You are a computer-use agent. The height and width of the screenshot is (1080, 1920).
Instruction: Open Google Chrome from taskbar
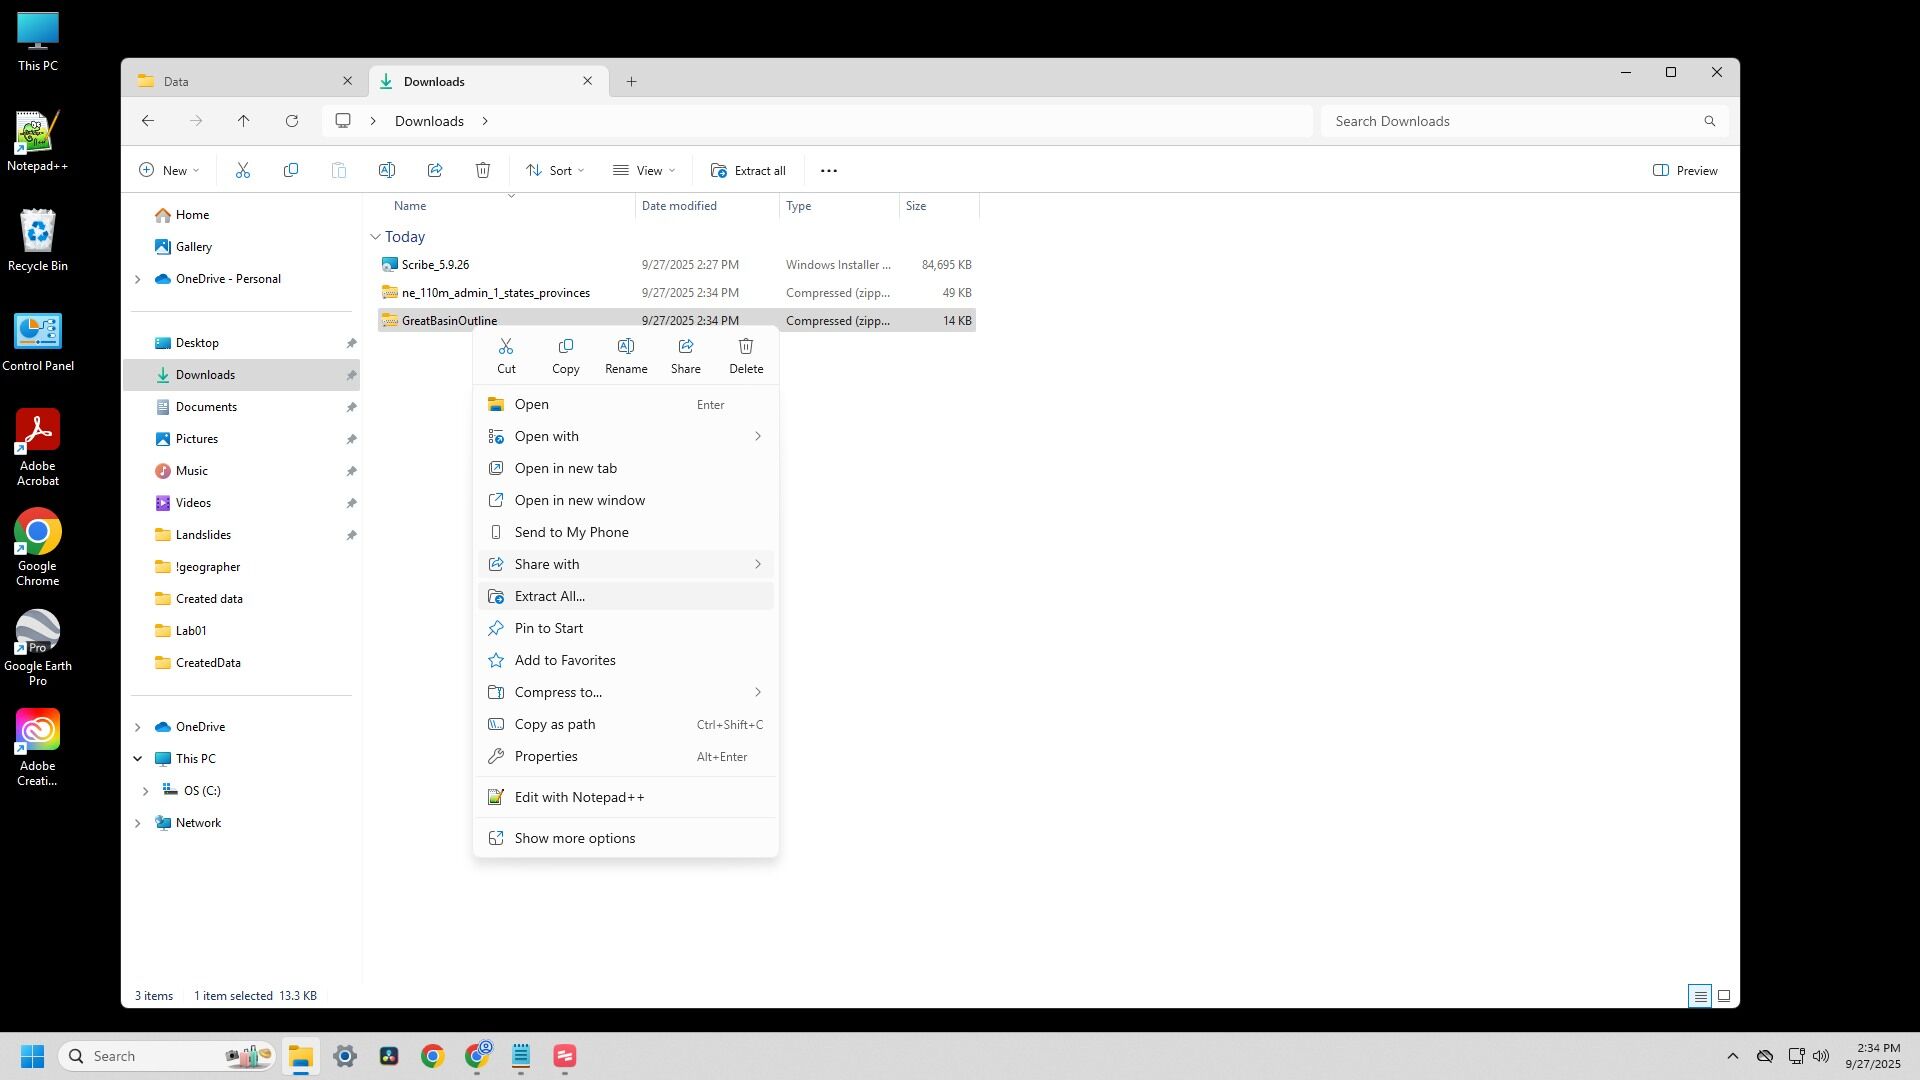pos(432,1056)
